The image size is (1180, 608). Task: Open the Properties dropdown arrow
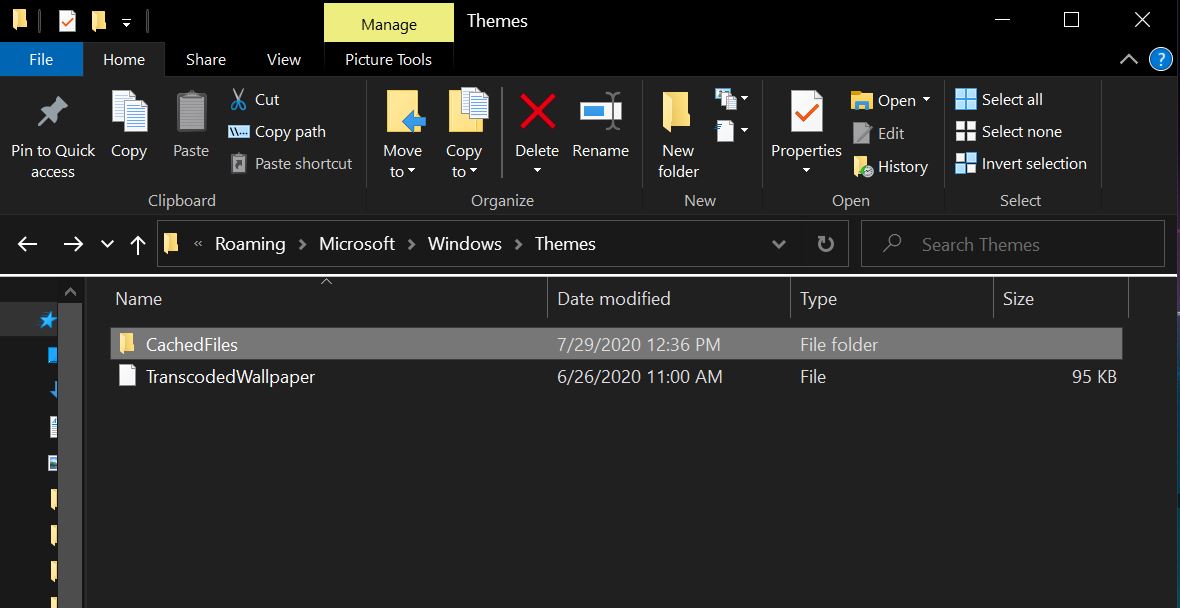tap(805, 170)
